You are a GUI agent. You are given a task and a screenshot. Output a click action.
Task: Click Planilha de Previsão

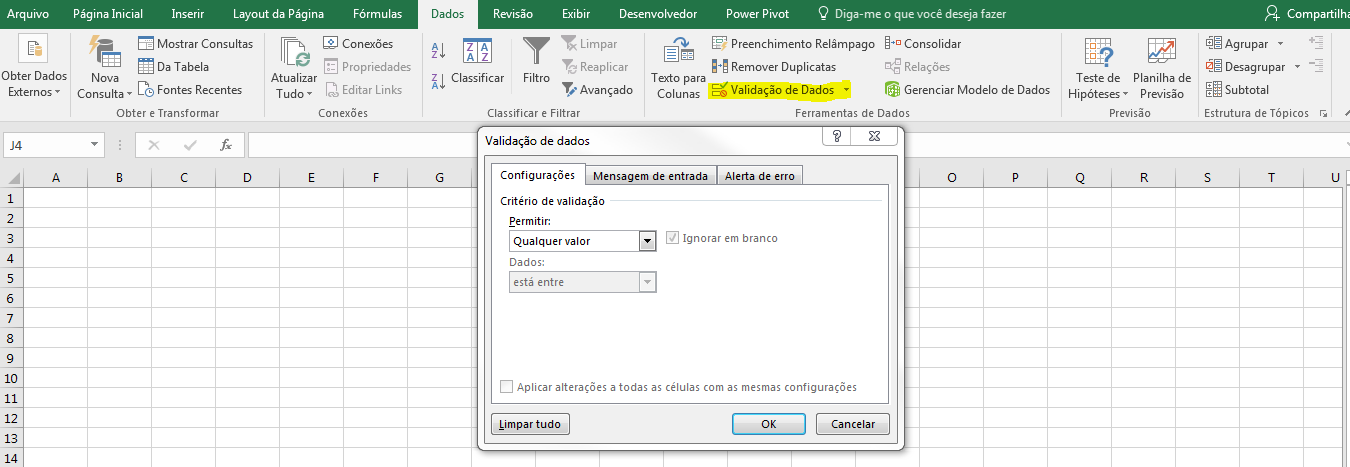point(1161,68)
